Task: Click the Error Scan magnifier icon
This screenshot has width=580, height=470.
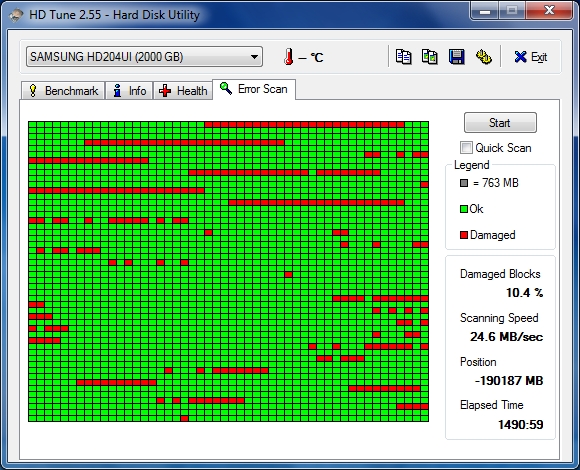Action: pos(226,88)
